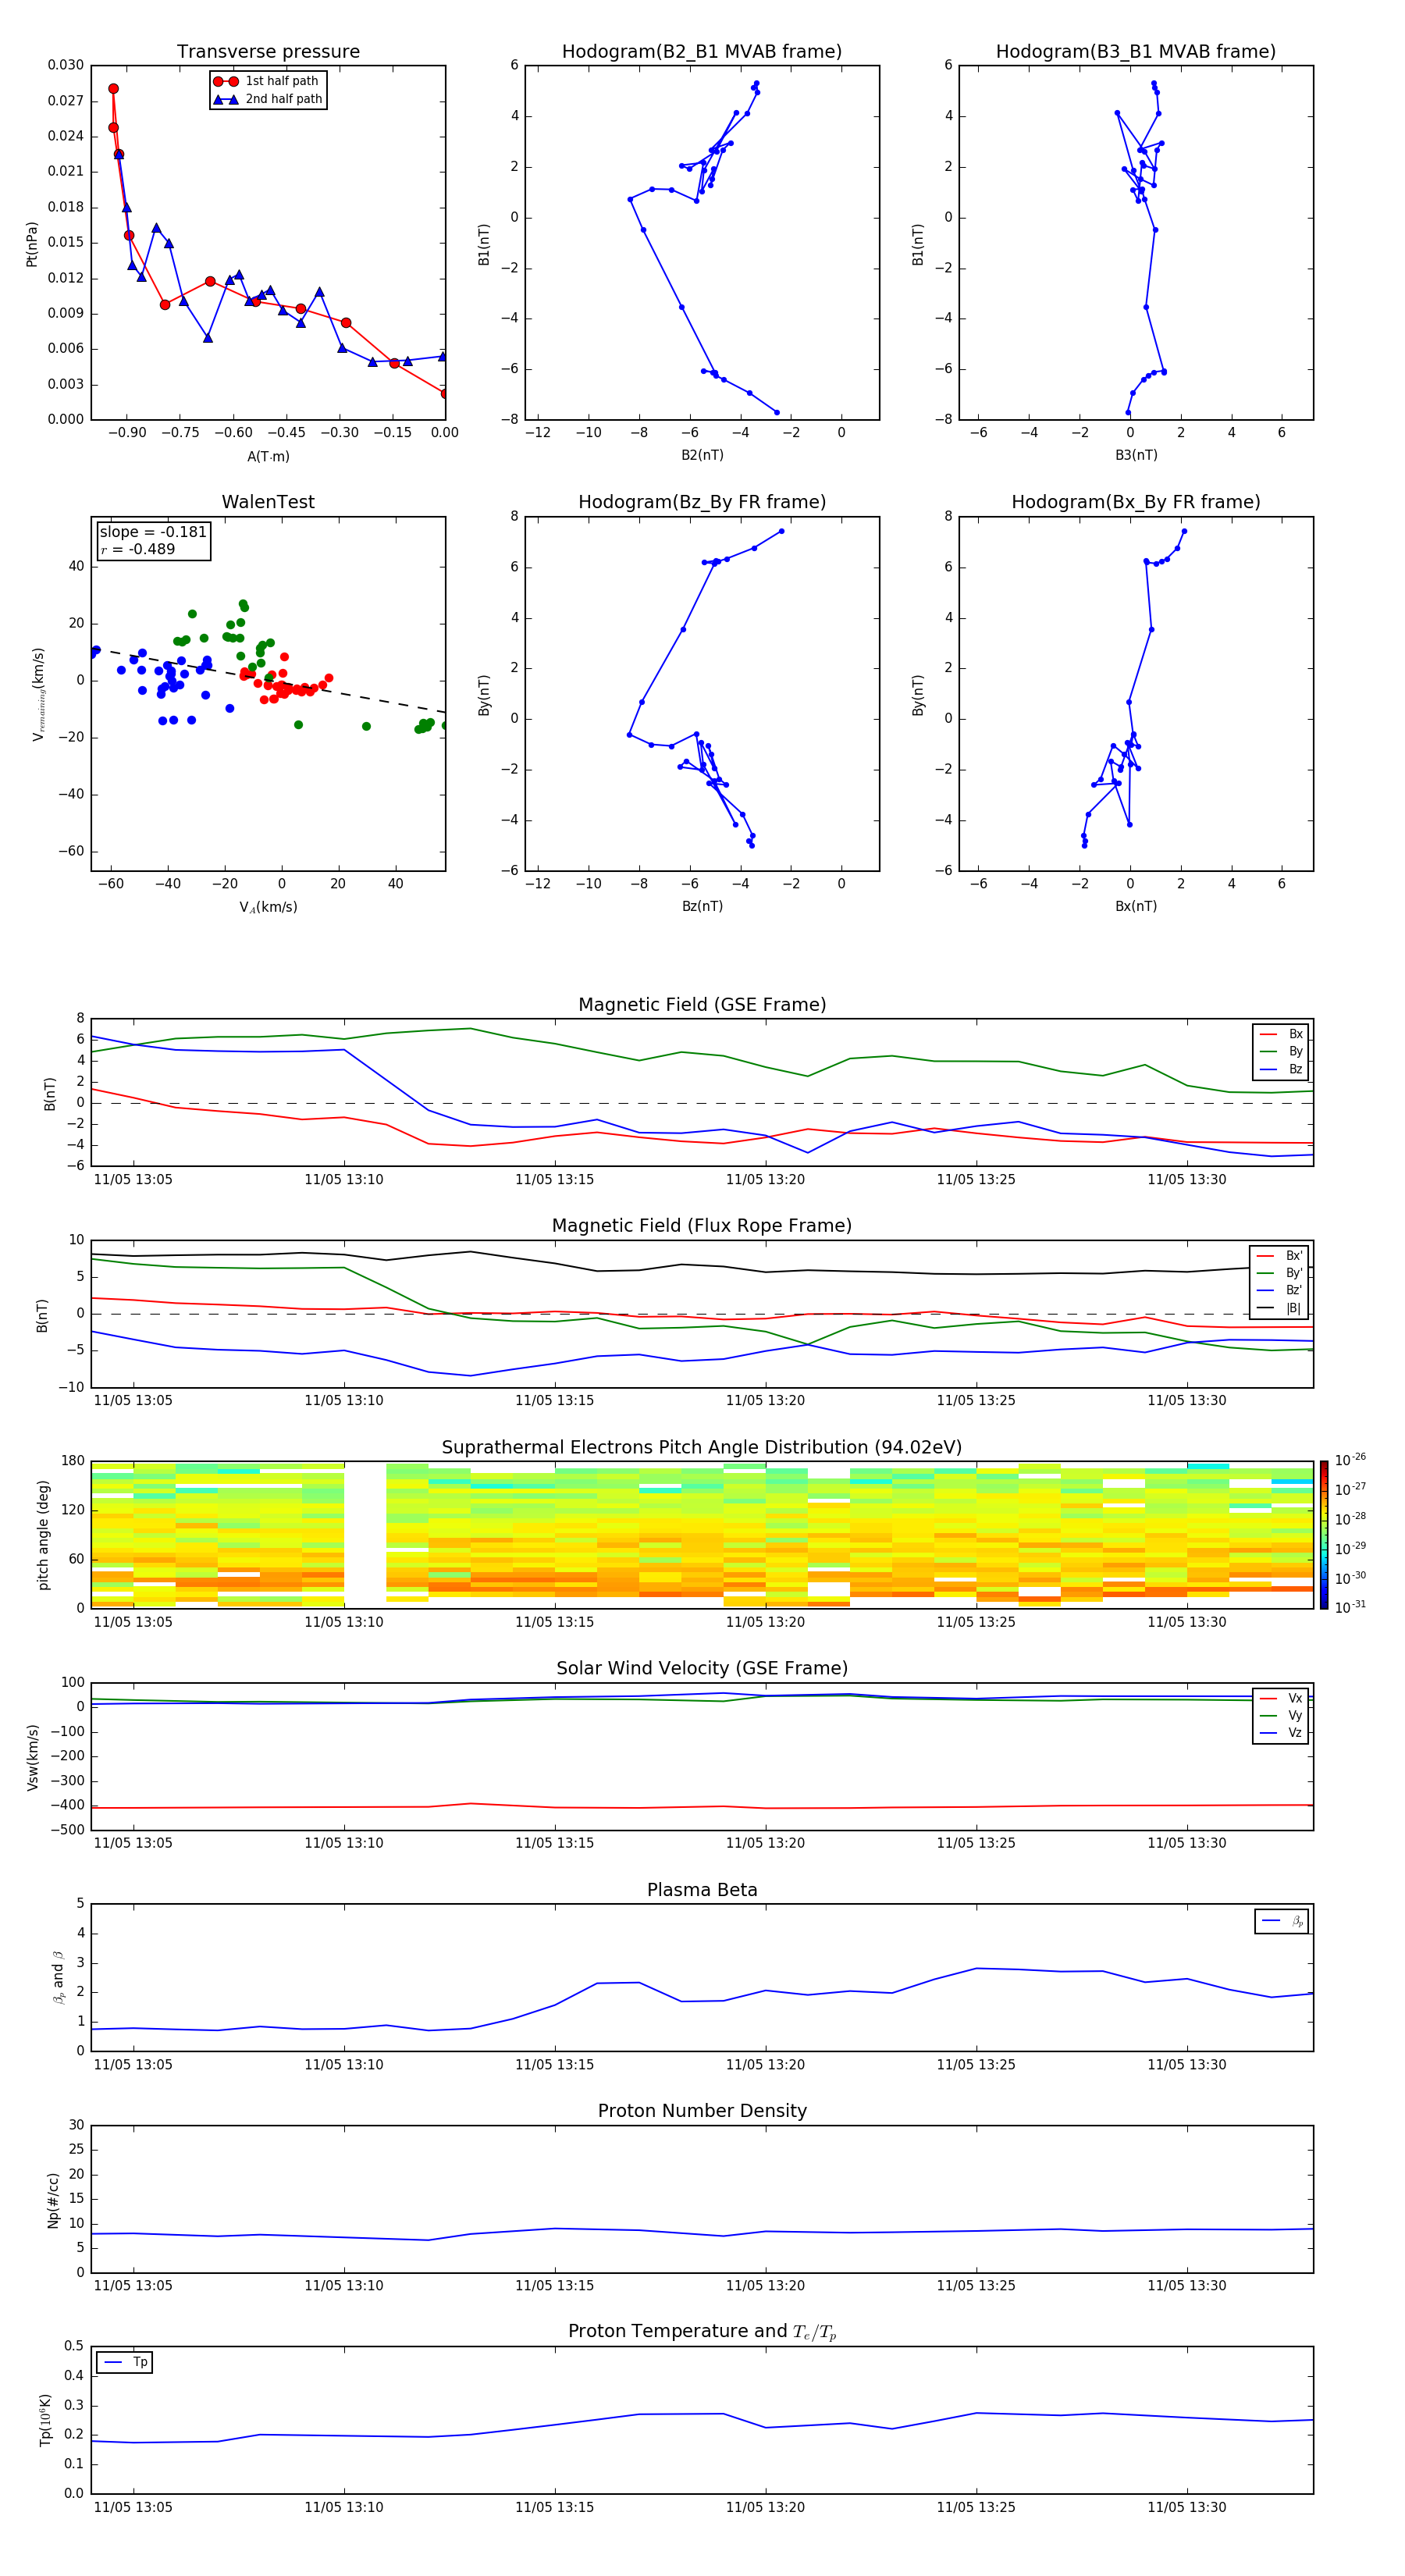Select the Suprathermal Electrons Pitch Angle Distribution title
Viewport: 1405px width, 2576px height.
[x=702, y=1448]
